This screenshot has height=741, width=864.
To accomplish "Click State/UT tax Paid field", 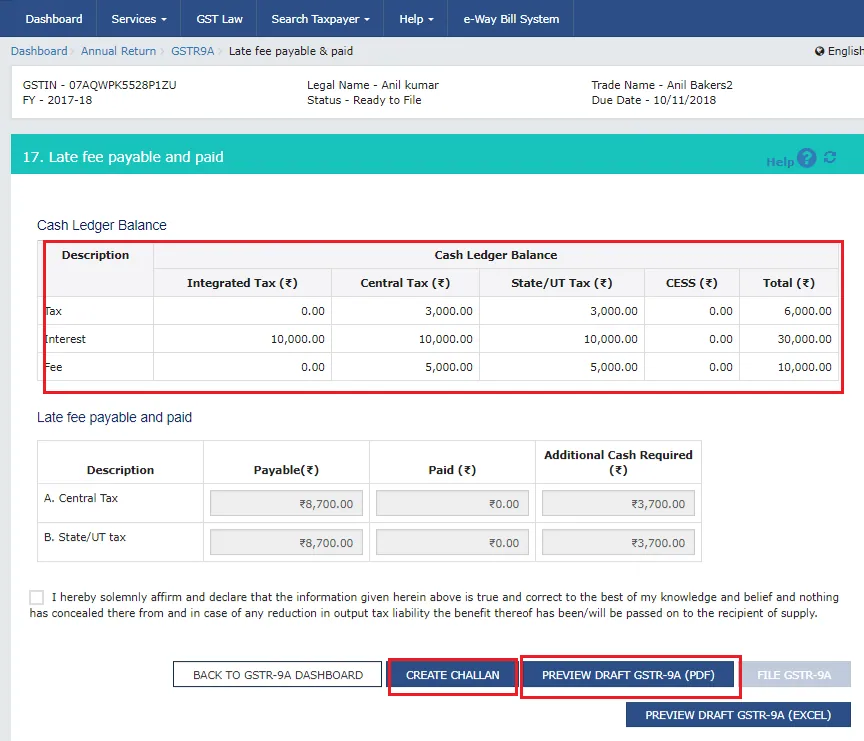I will click(452, 543).
